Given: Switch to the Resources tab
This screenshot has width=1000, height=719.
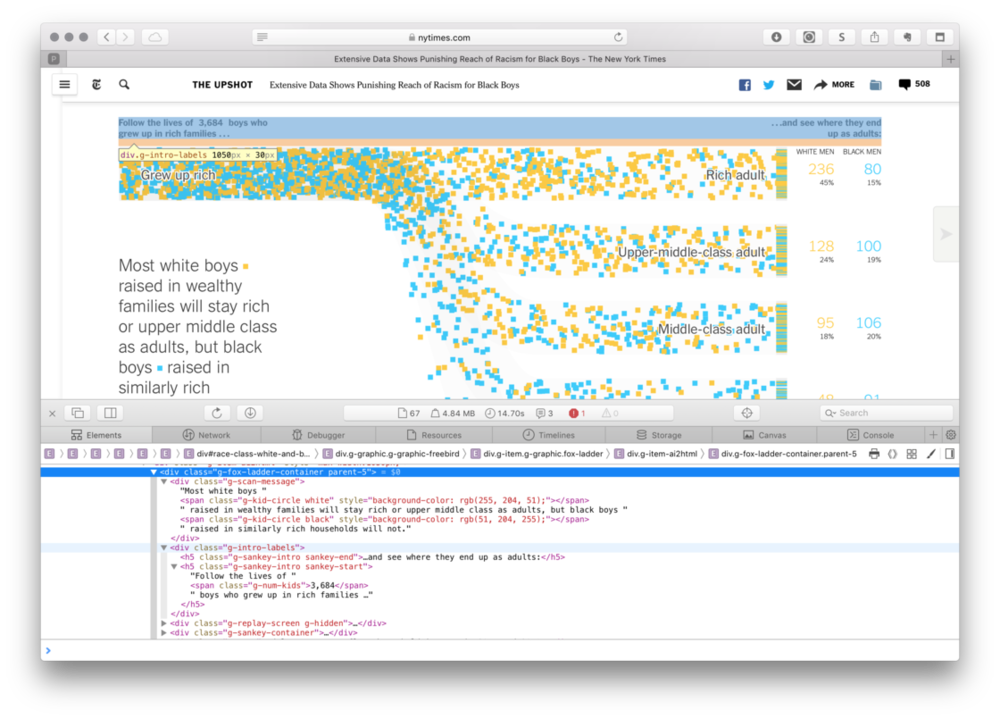Looking at the screenshot, I should [434, 435].
